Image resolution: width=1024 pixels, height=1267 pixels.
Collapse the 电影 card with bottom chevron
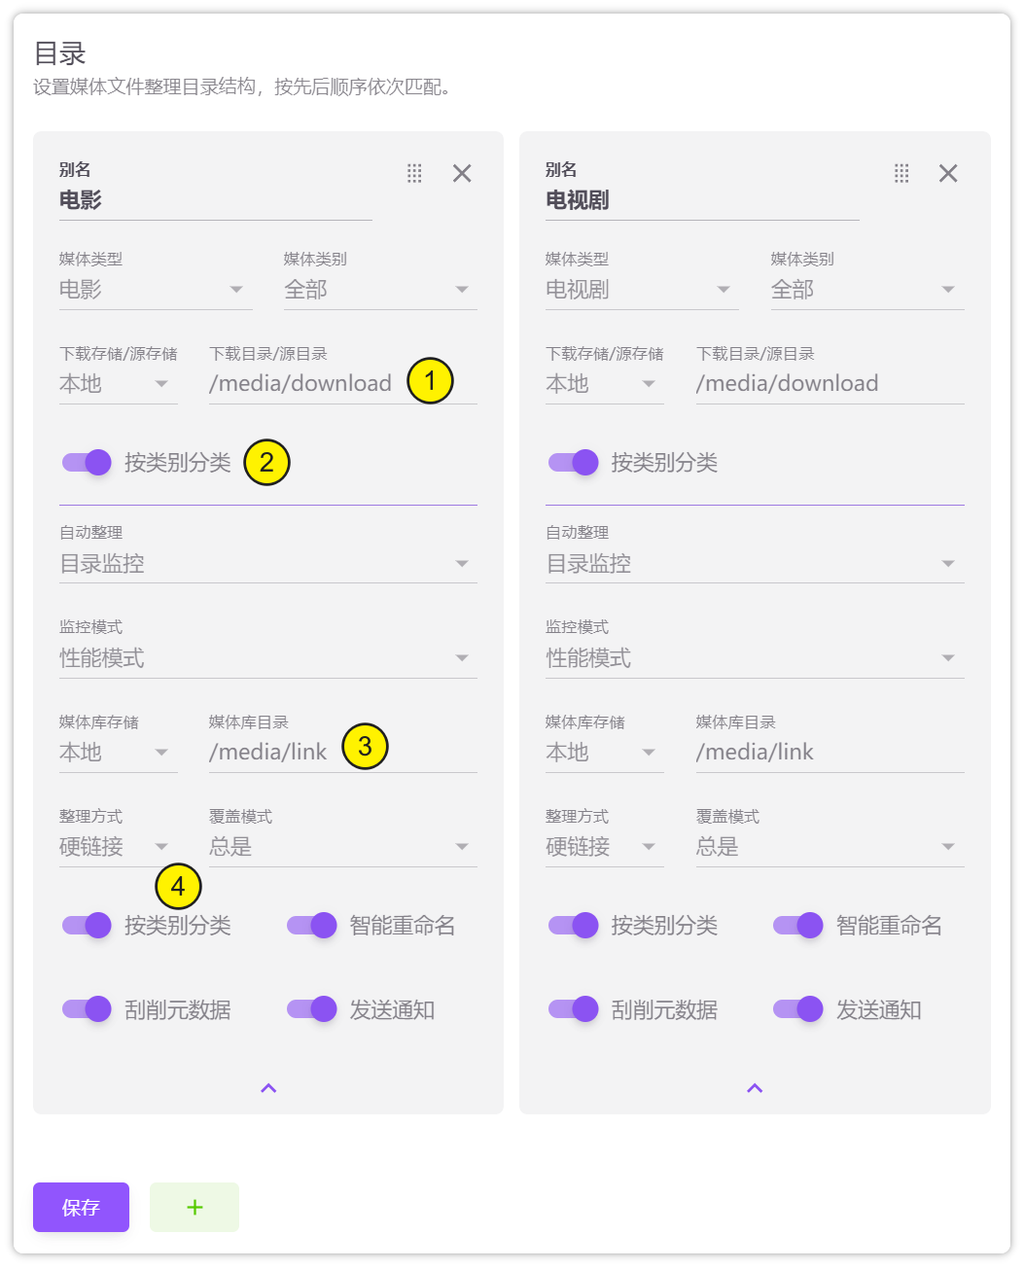pos(268,1088)
